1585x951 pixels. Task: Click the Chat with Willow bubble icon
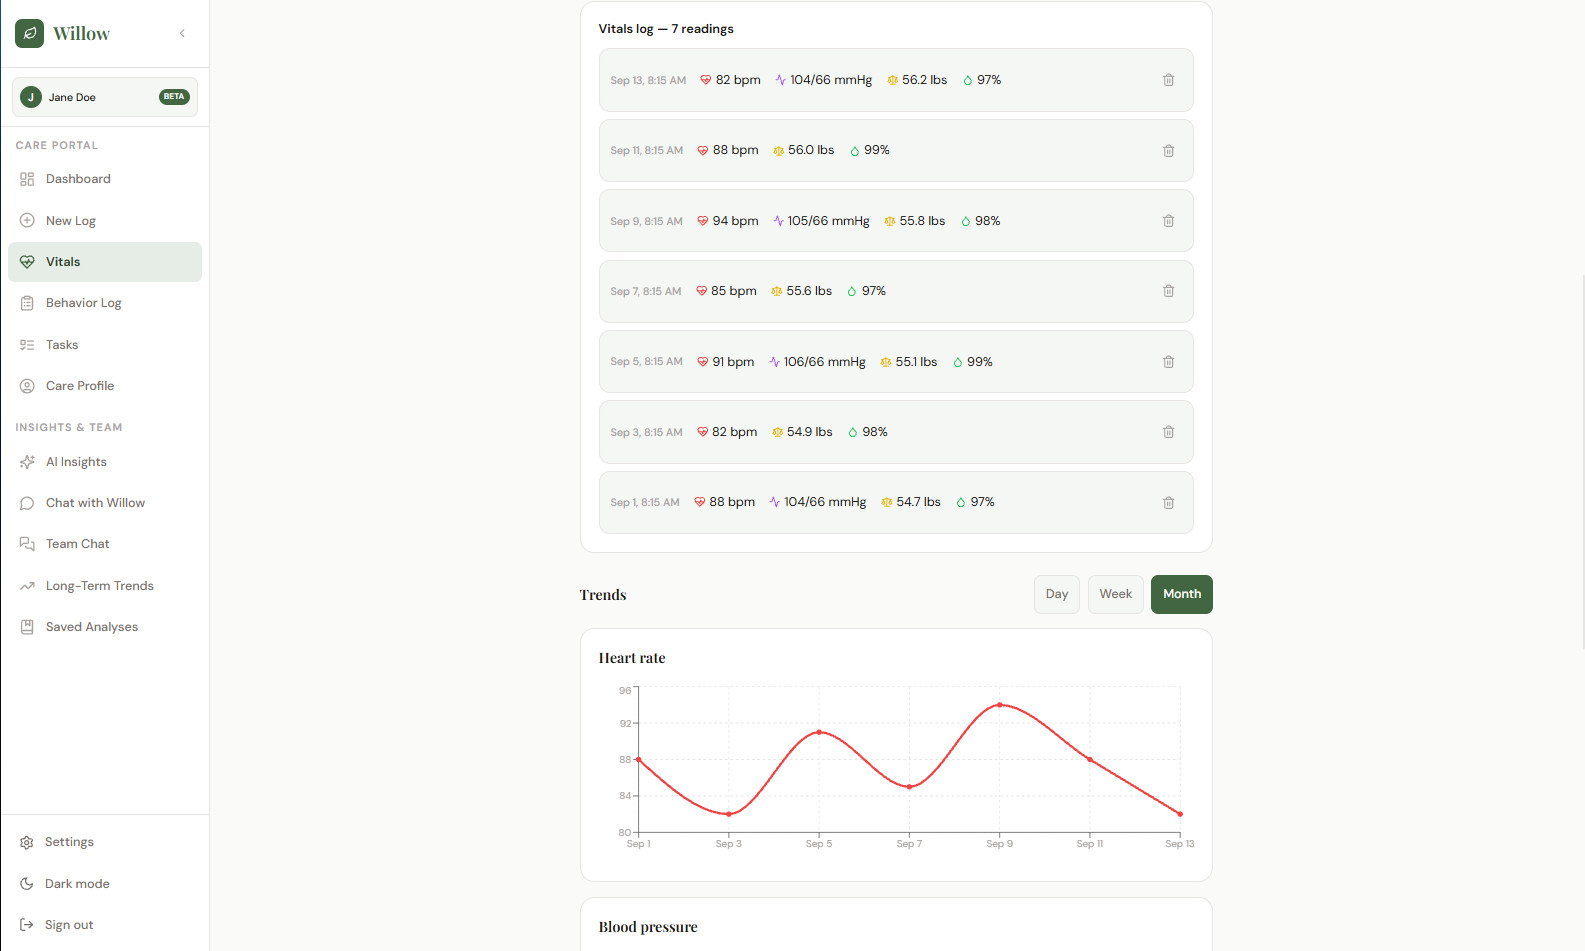pyautogui.click(x=27, y=503)
